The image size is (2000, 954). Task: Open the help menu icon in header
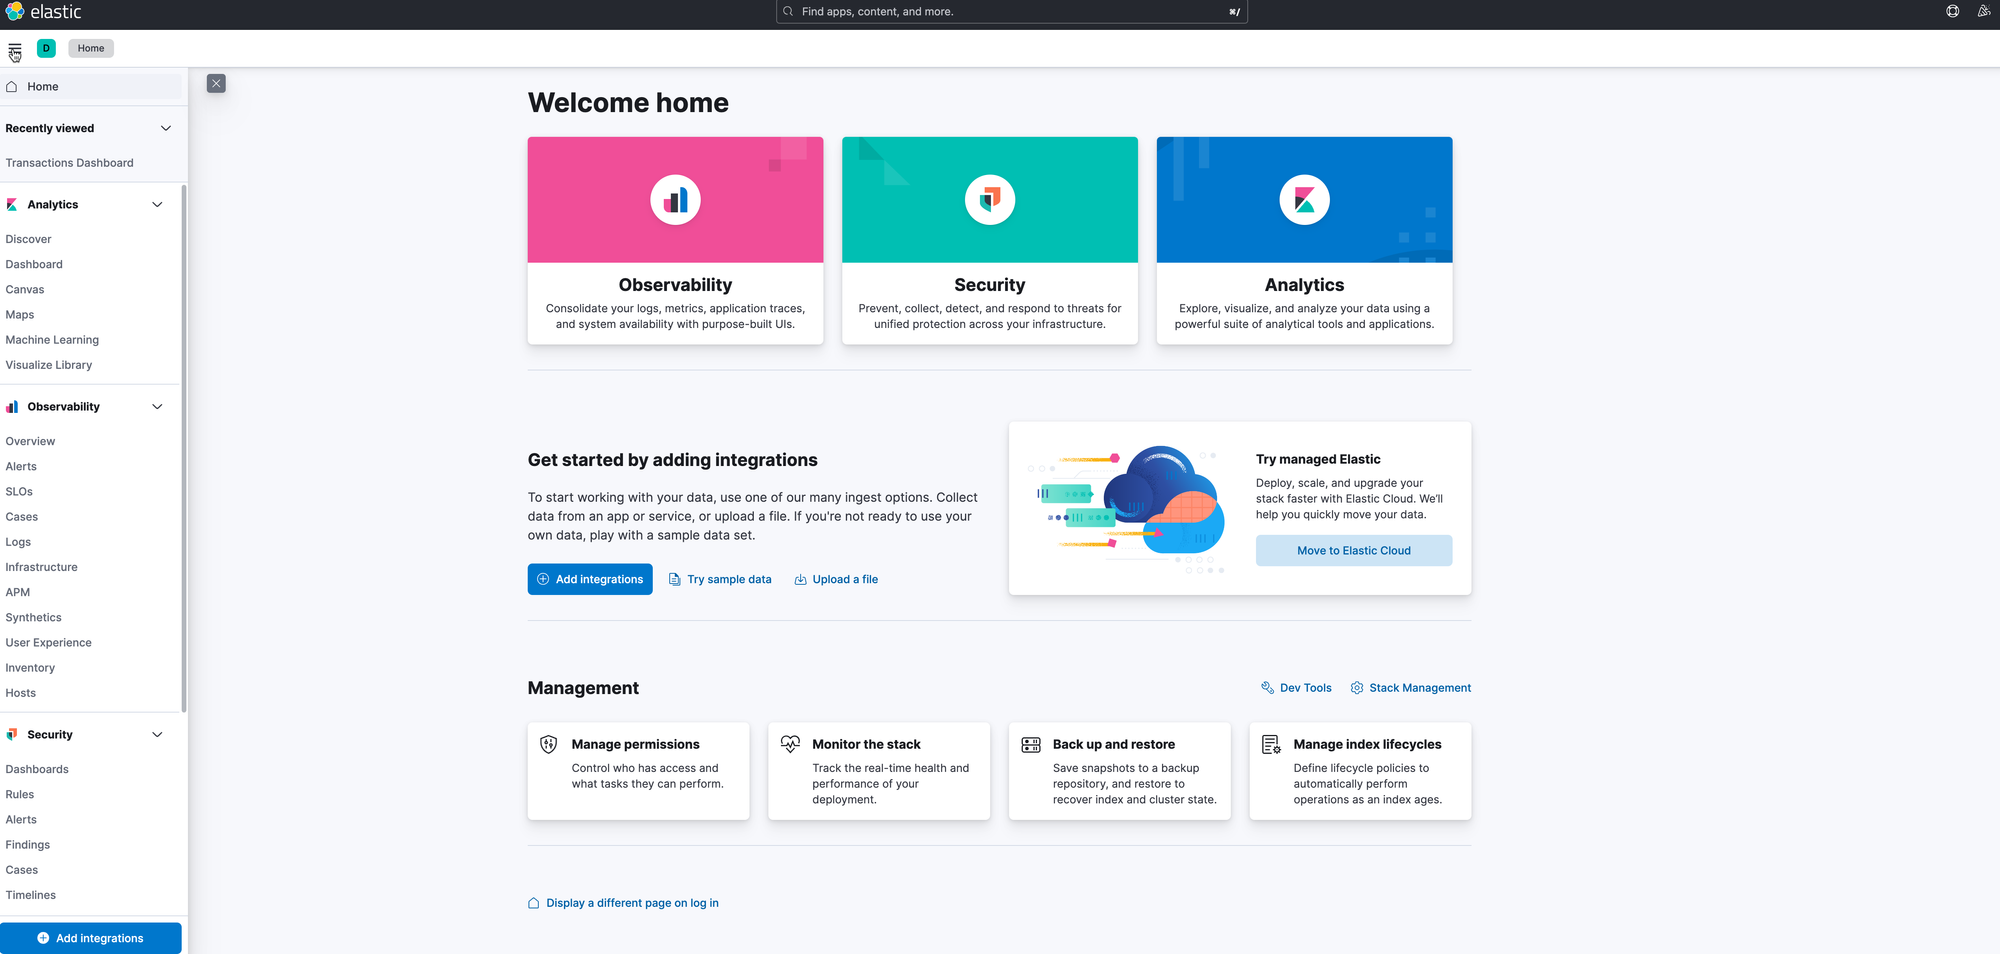(x=1952, y=12)
